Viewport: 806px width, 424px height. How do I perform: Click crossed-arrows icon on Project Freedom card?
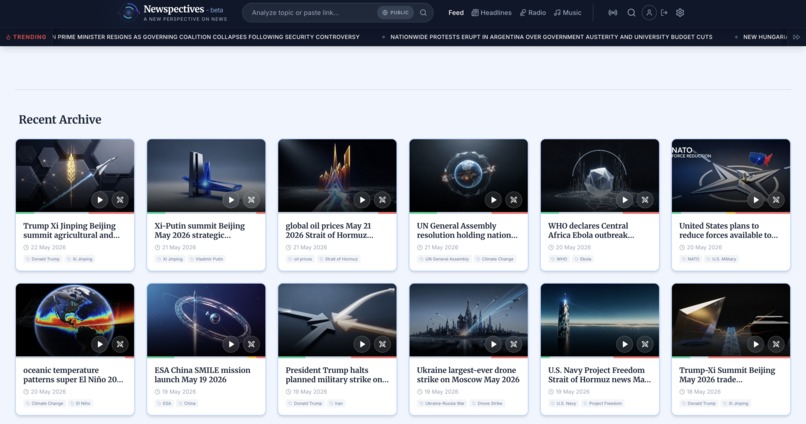(645, 344)
